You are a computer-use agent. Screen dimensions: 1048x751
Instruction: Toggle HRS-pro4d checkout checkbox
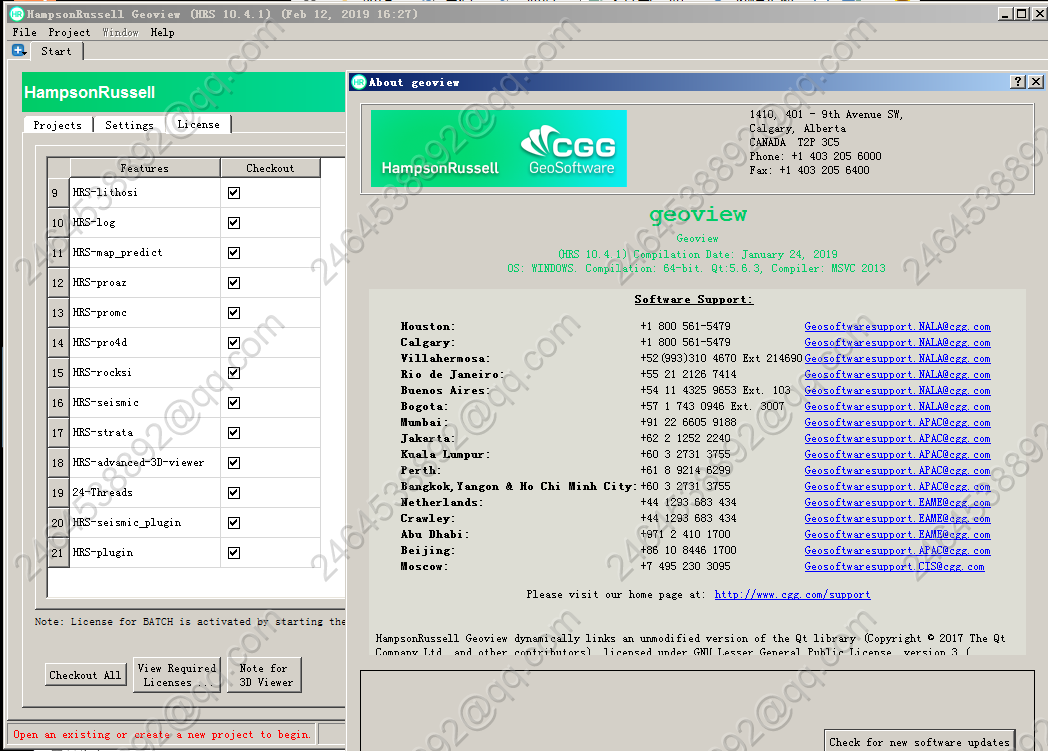pos(234,343)
